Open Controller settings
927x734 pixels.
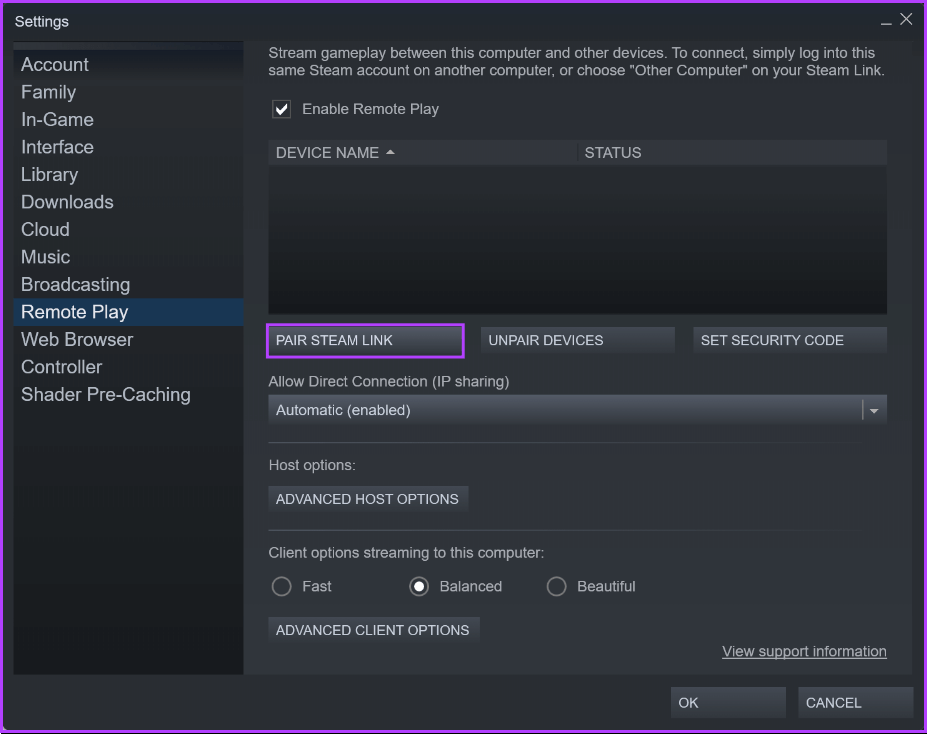click(128, 367)
